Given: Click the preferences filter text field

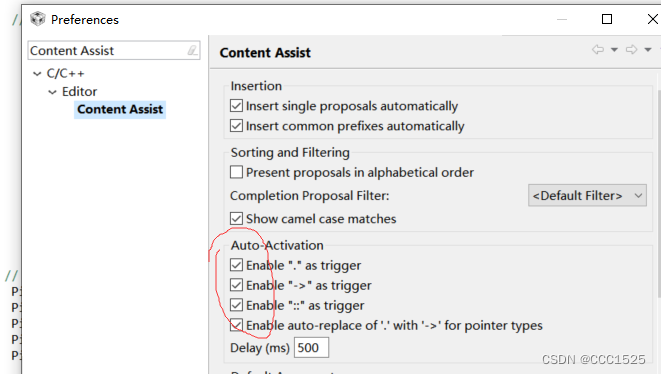Looking at the screenshot, I should [114, 51].
